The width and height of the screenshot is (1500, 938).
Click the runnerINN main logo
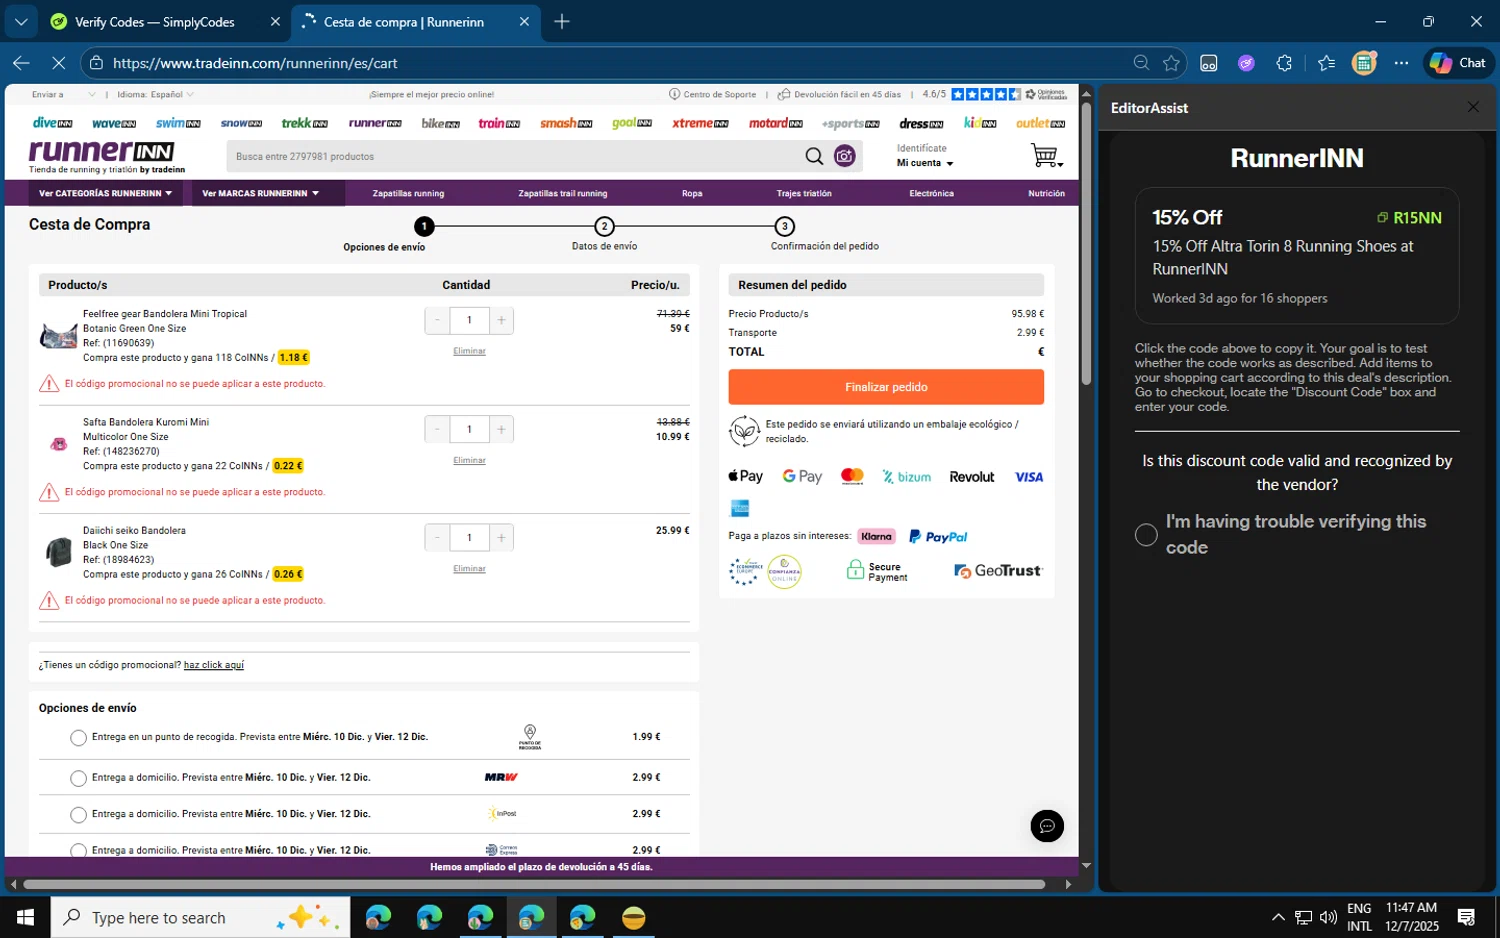click(x=102, y=152)
